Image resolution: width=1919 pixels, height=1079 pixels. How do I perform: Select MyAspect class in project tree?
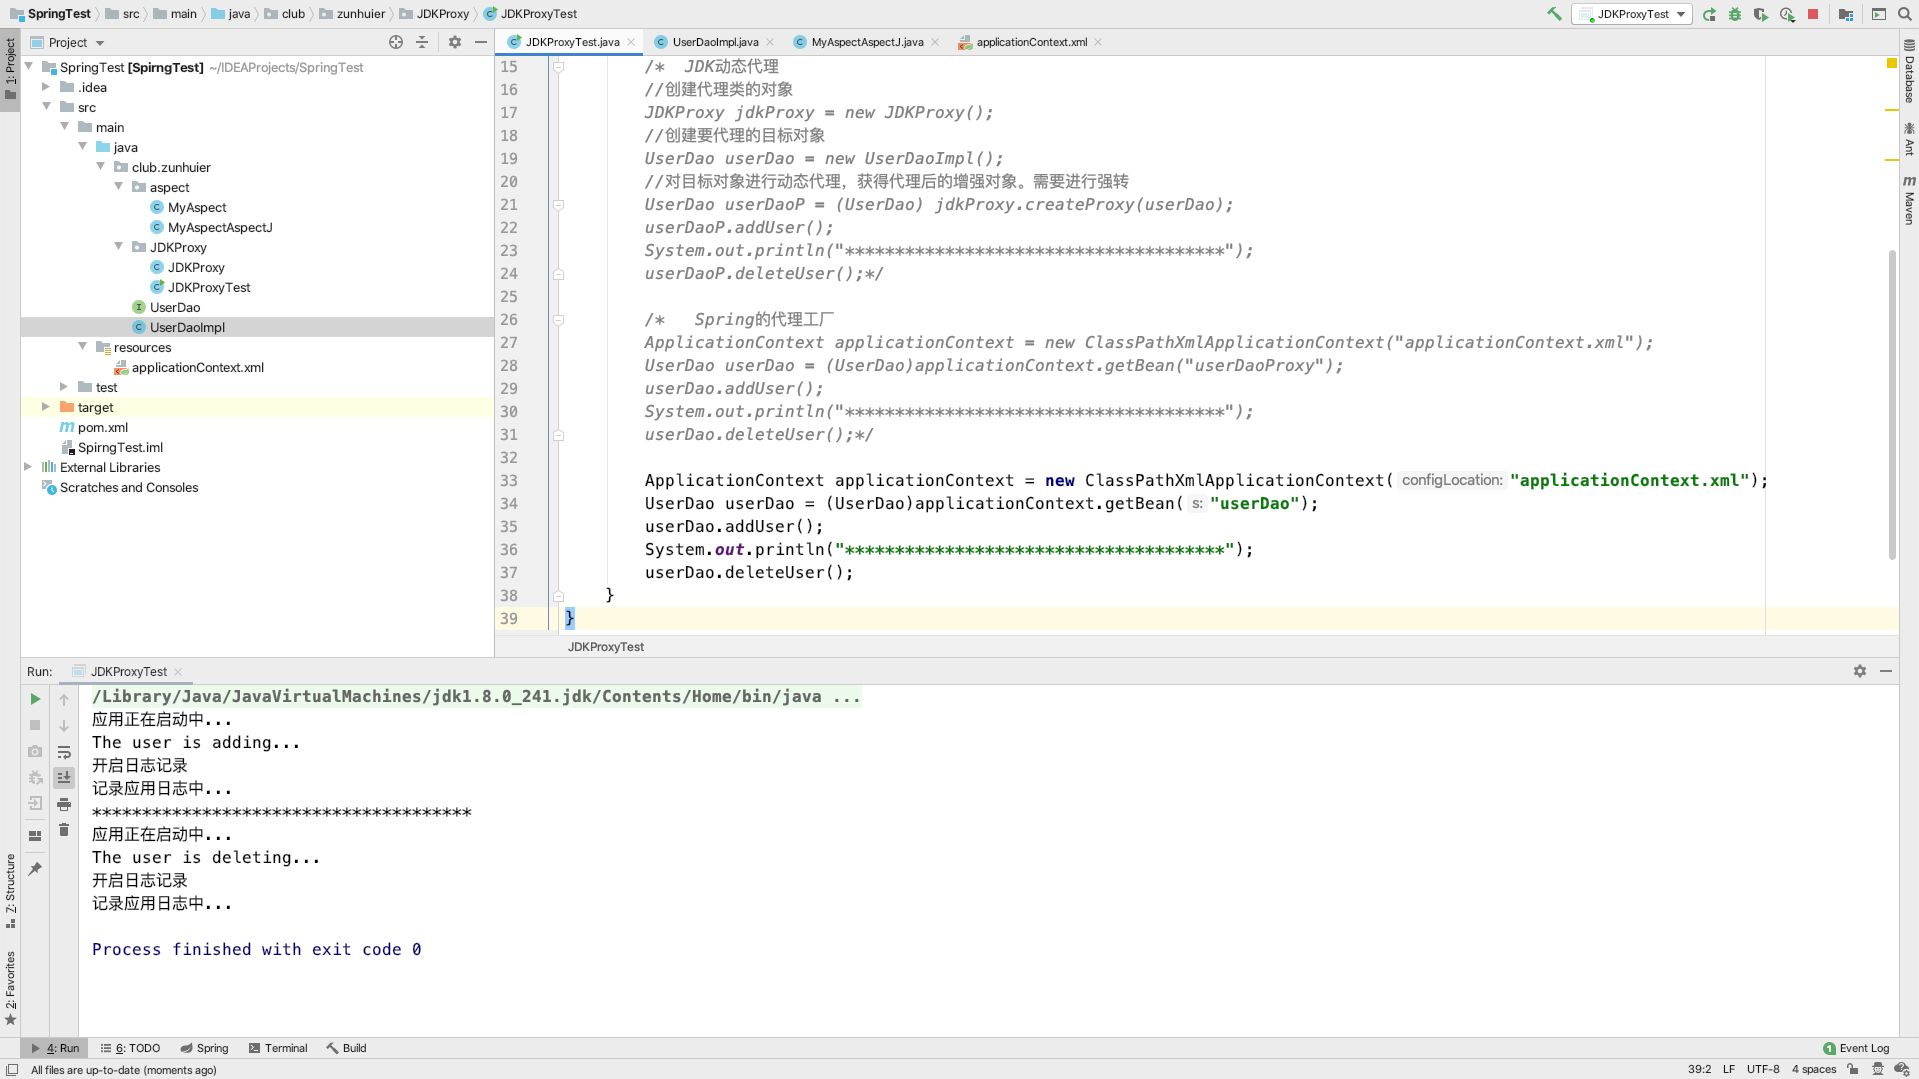coord(197,207)
